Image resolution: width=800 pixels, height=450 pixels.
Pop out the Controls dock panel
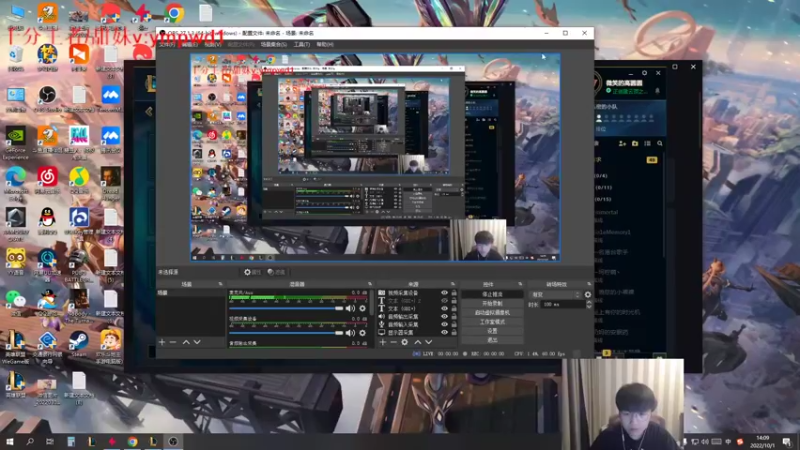coord(520,284)
